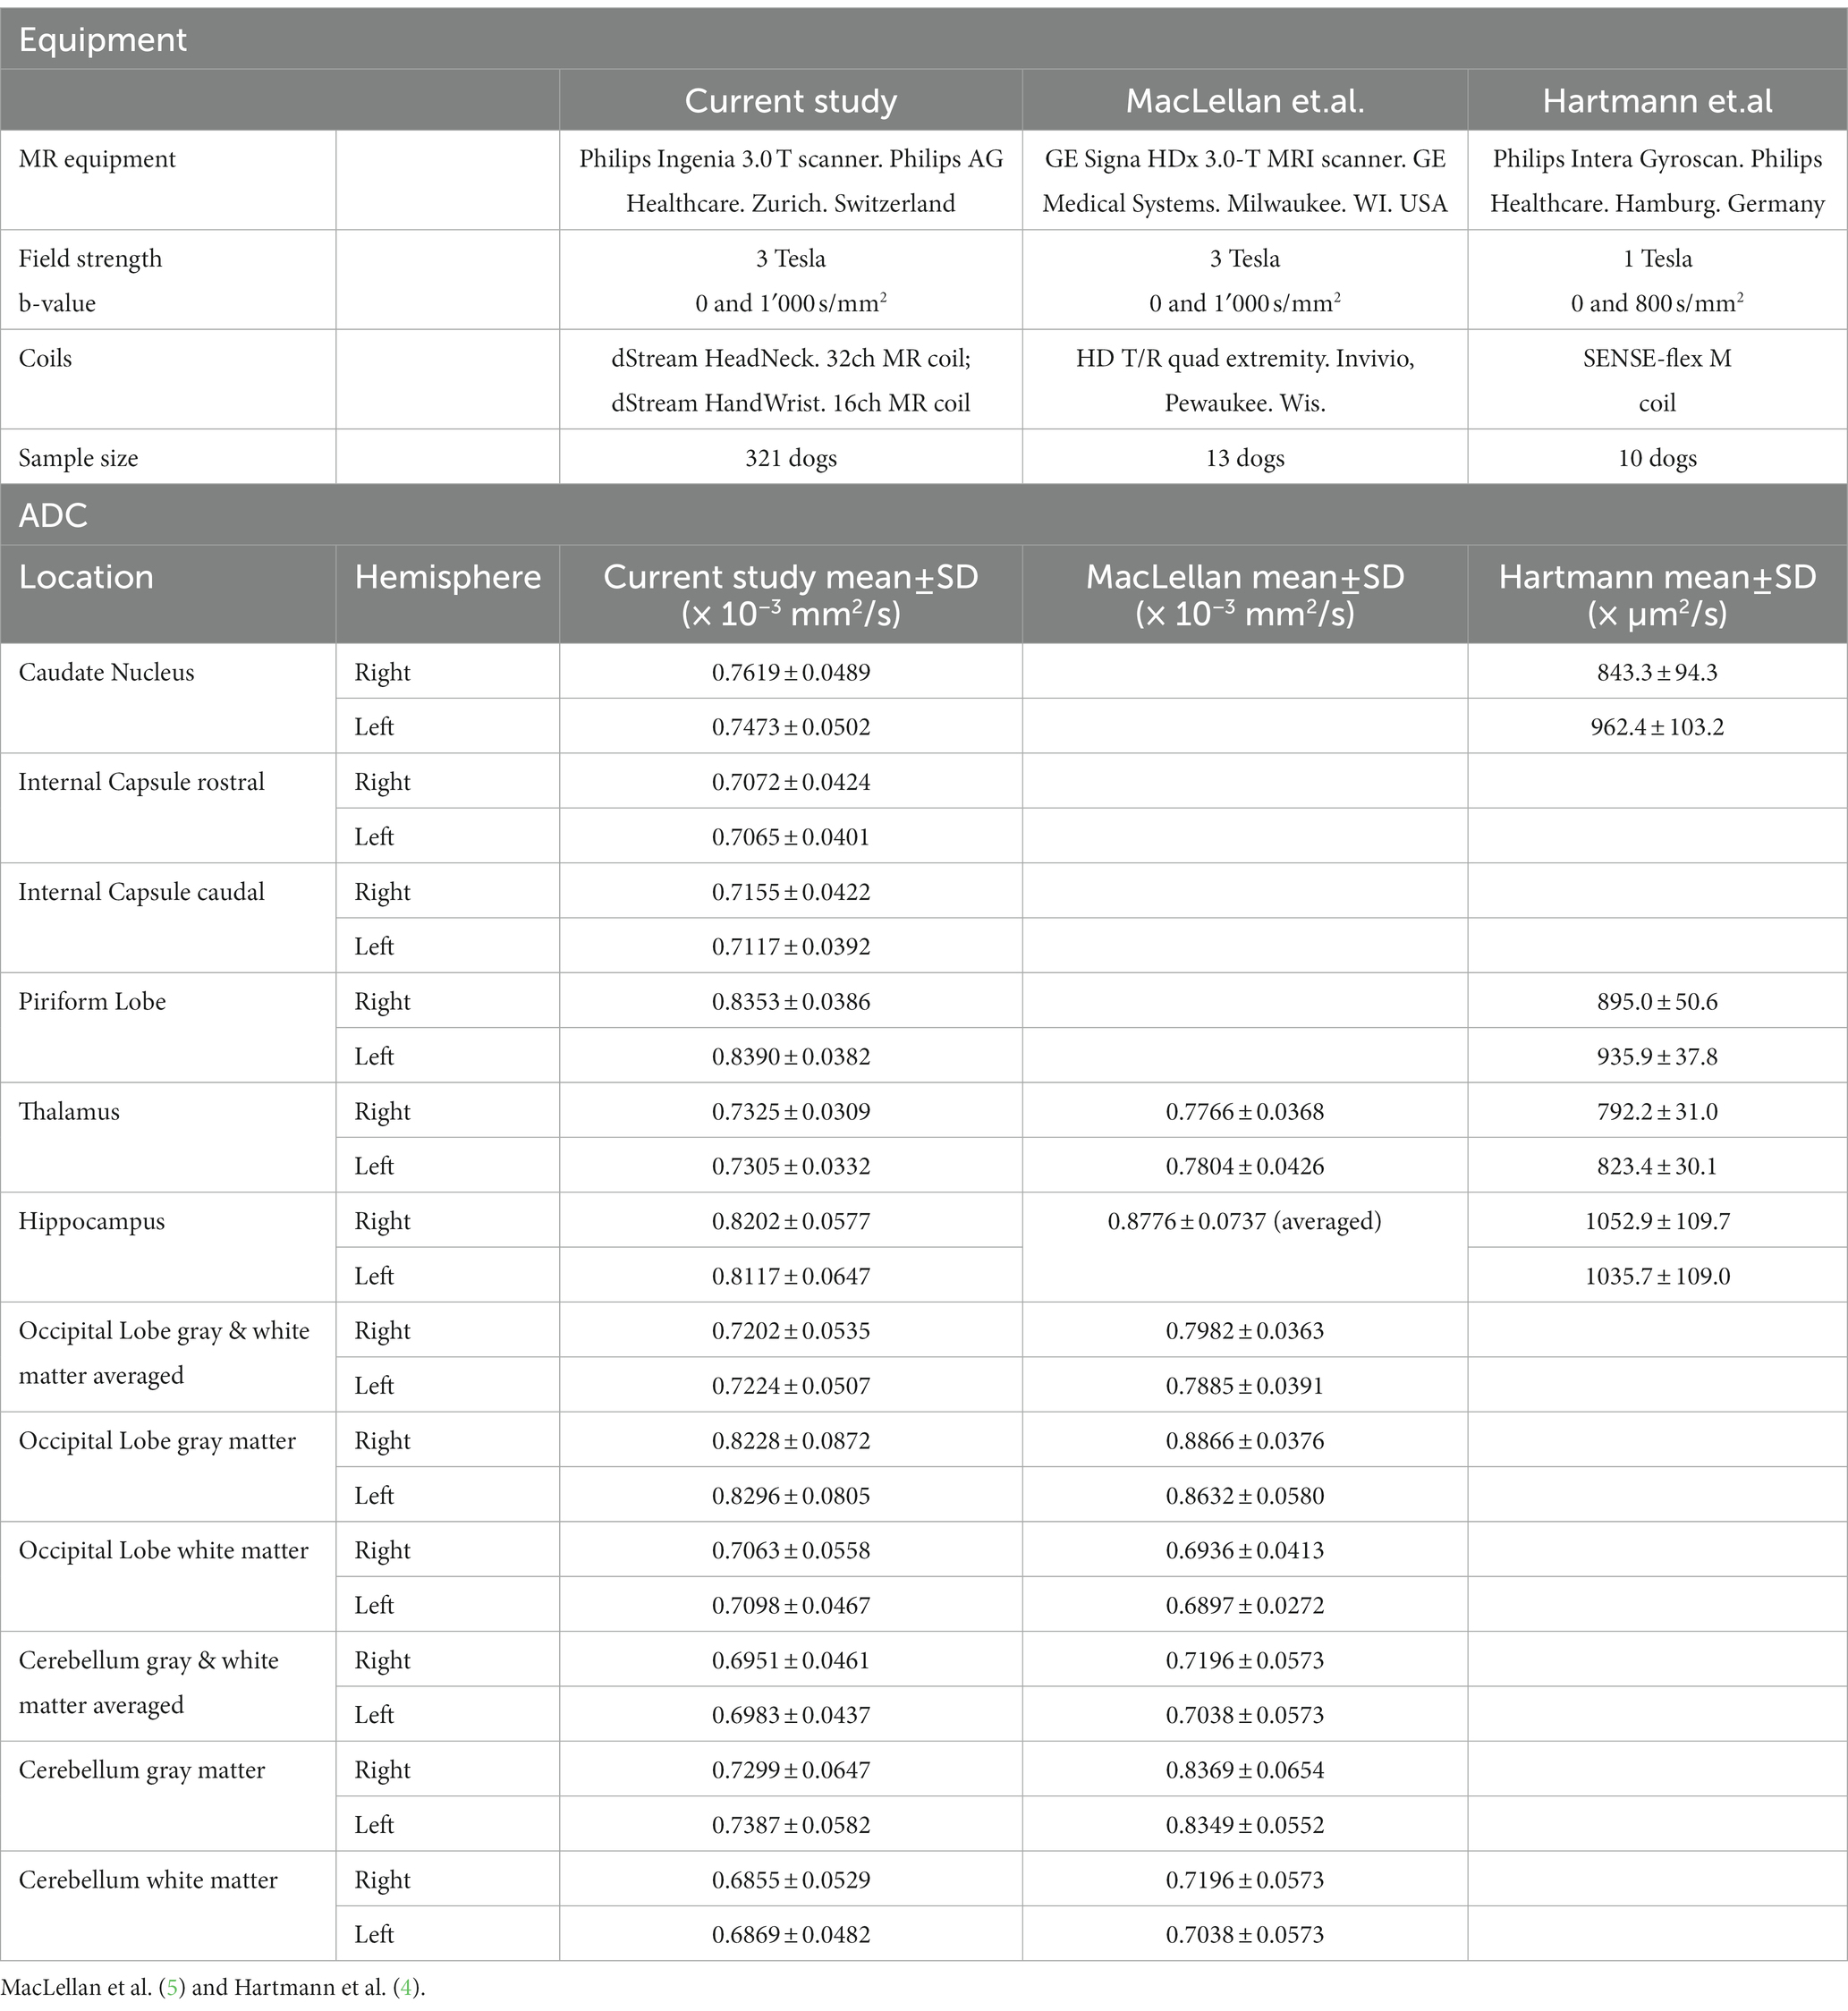Select the Cerebellum white matter label
Viewport: 1848px width, 2011px height.
click(x=148, y=1880)
